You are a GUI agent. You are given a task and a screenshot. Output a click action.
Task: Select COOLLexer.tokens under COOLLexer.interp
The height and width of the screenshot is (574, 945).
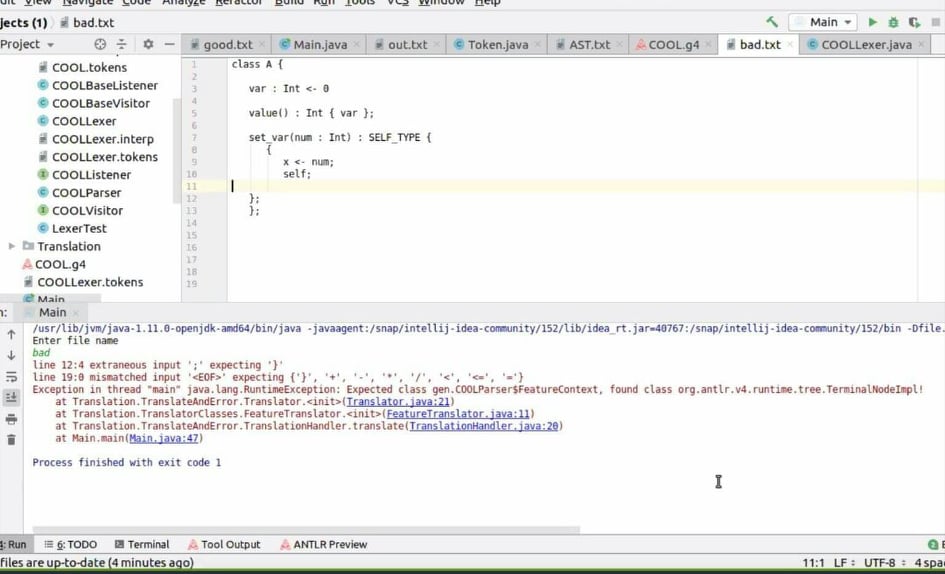(x=105, y=157)
